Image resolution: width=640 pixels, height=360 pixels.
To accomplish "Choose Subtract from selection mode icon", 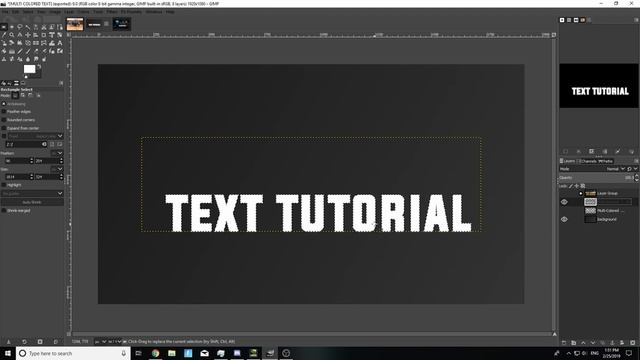I will coord(30,95).
